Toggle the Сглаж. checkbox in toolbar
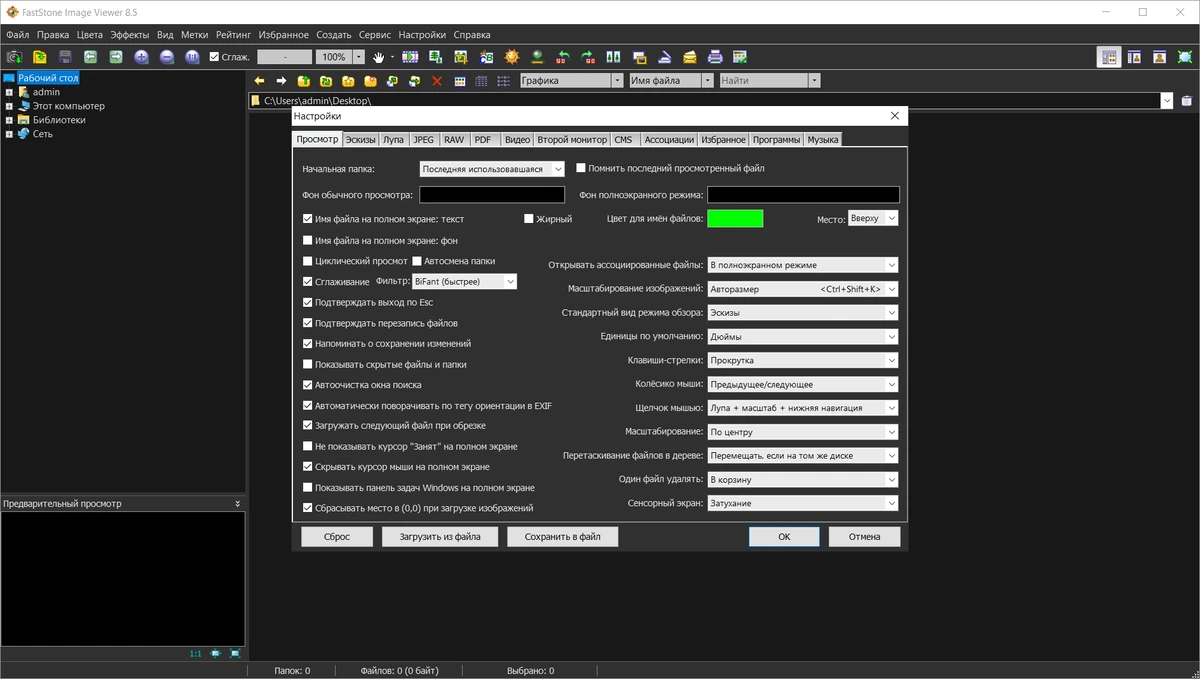This screenshot has width=1200, height=679. 215,57
